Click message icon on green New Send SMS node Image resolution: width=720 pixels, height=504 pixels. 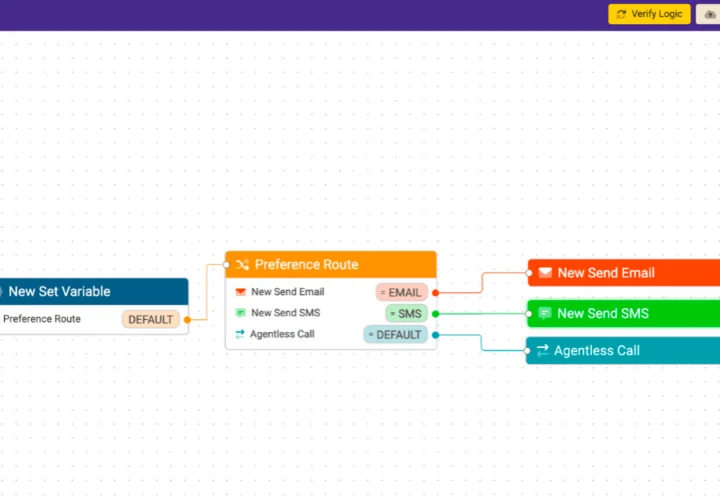(x=545, y=313)
